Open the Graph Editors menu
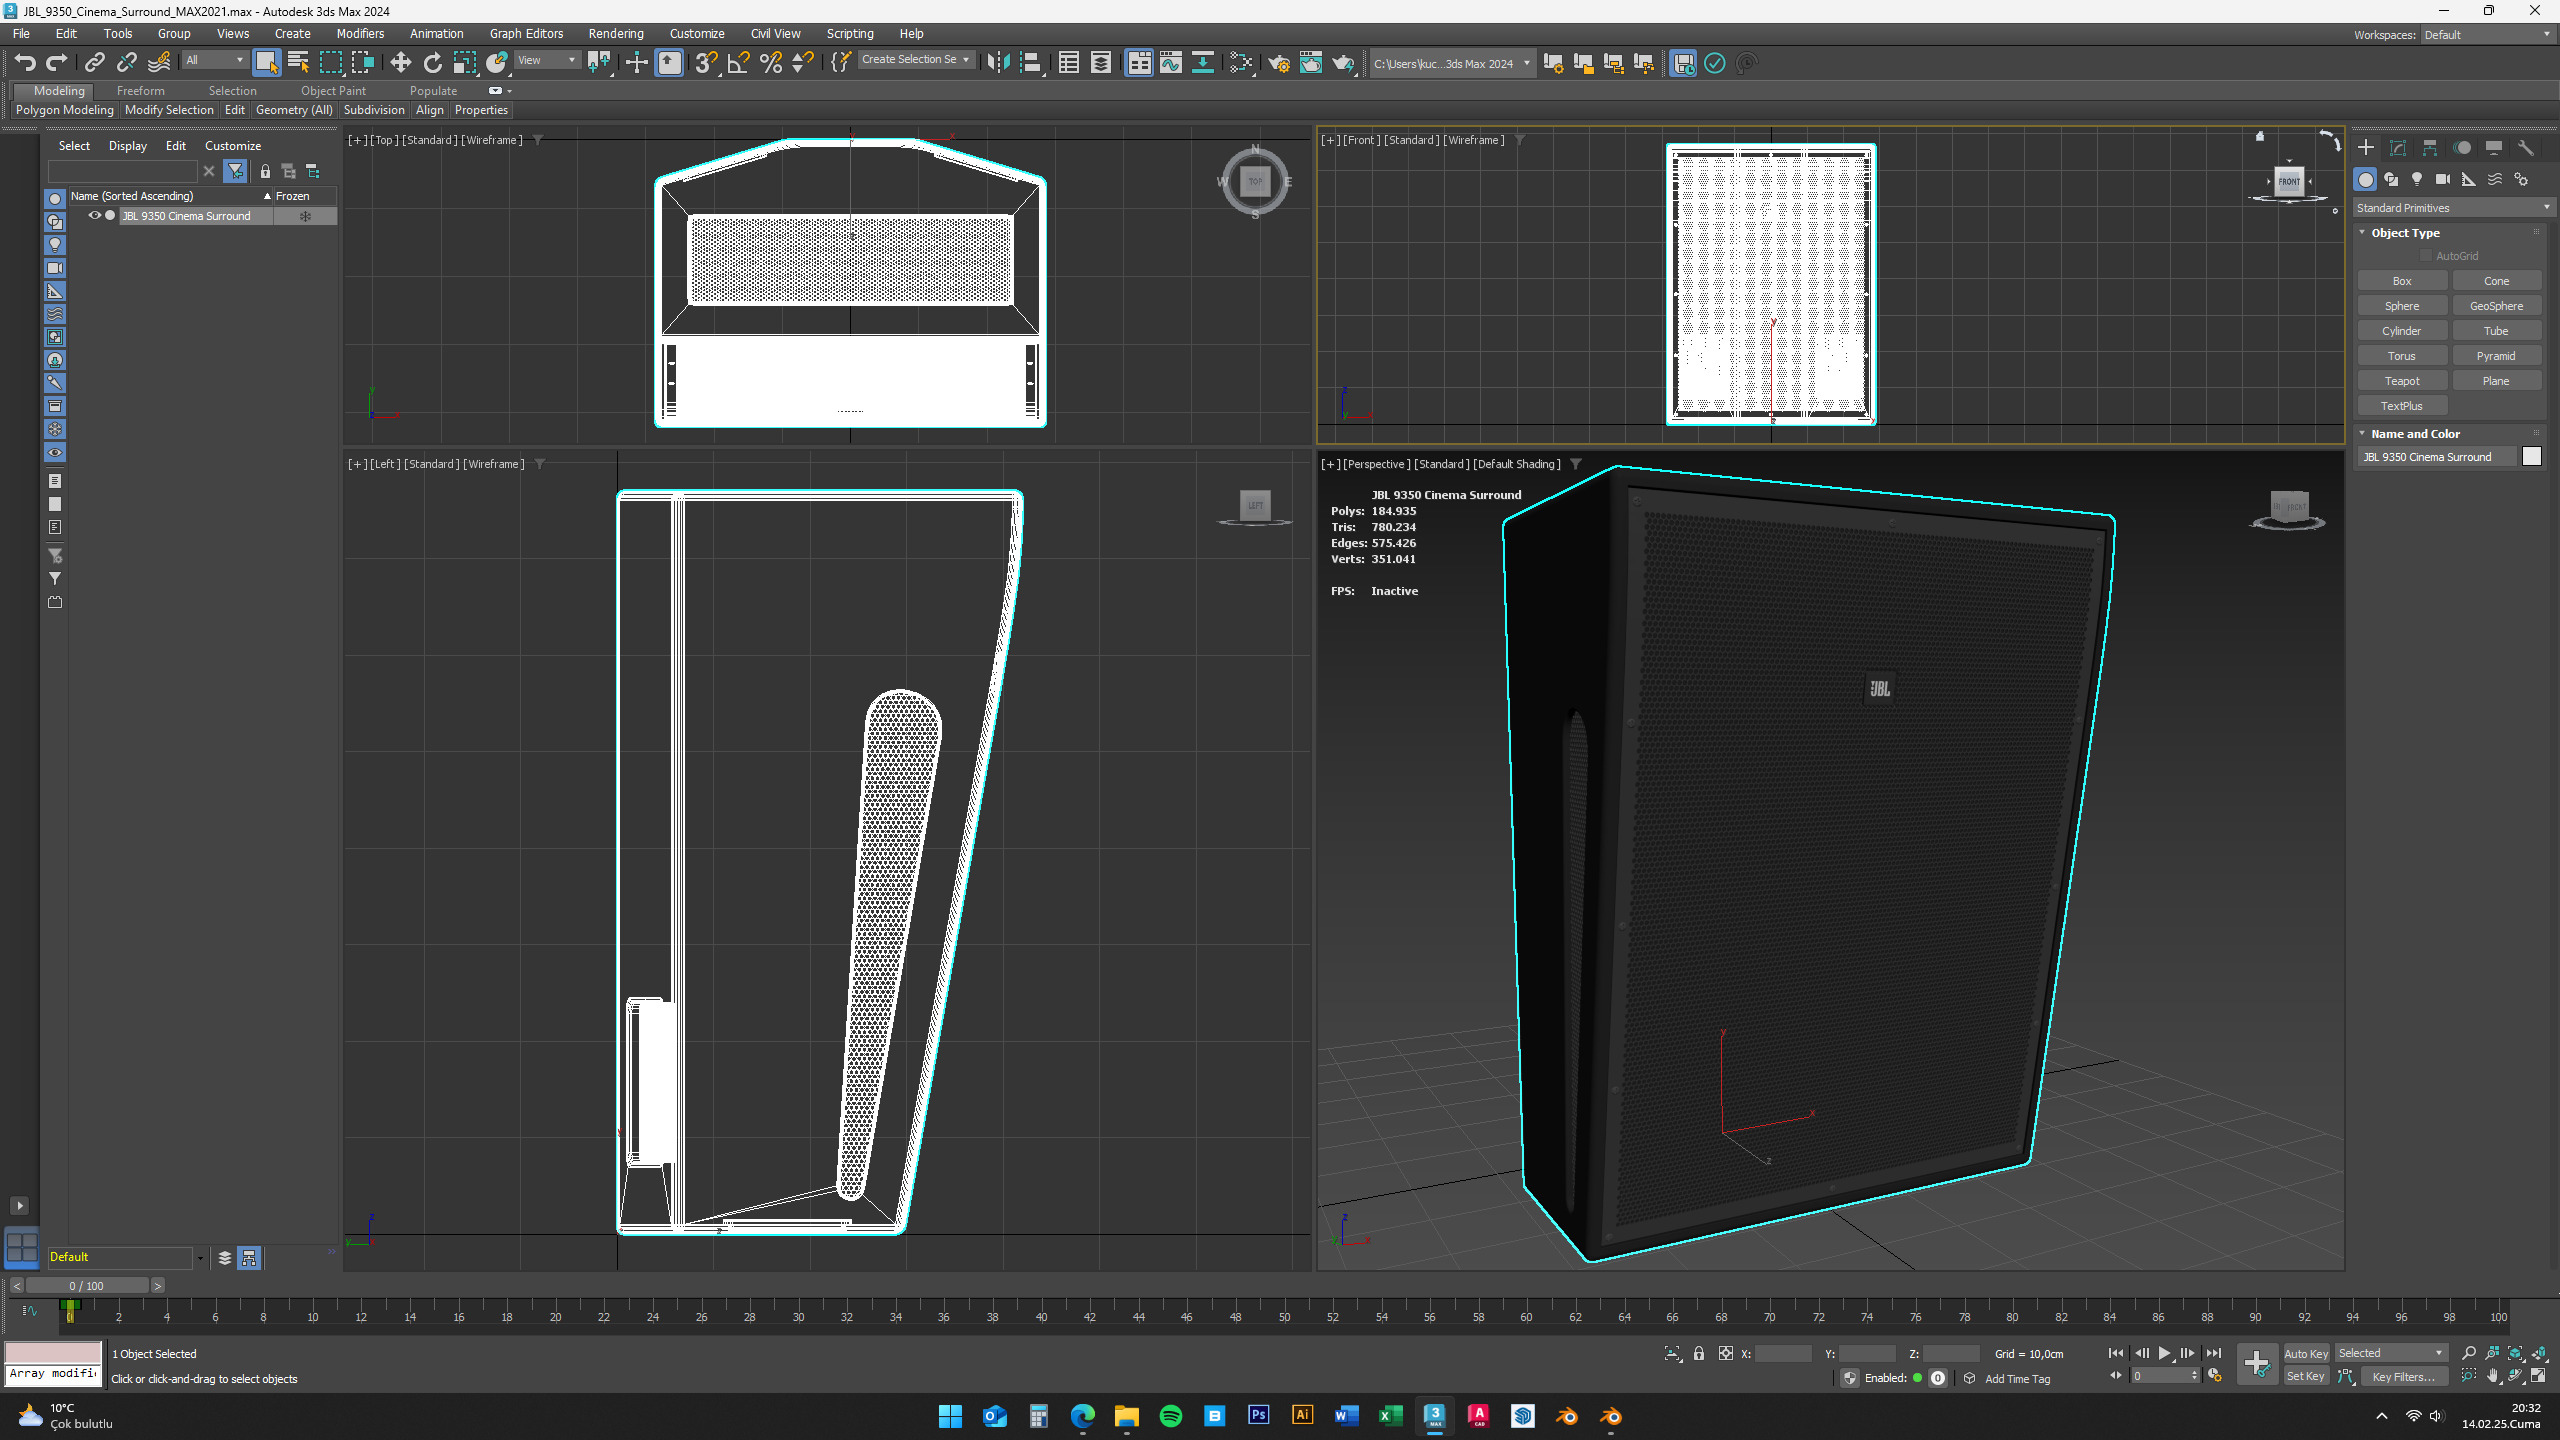2560x1440 pixels. click(x=526, y=33)
